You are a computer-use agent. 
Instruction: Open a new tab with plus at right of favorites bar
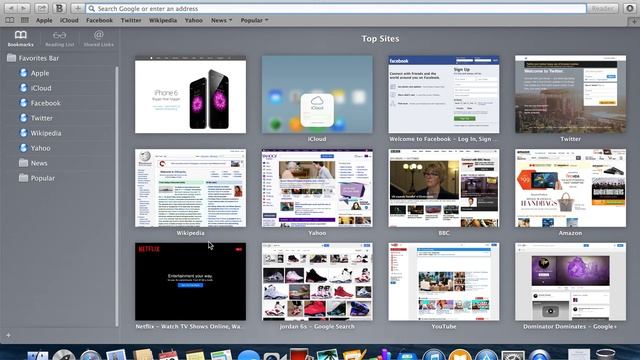coord(633,21)
